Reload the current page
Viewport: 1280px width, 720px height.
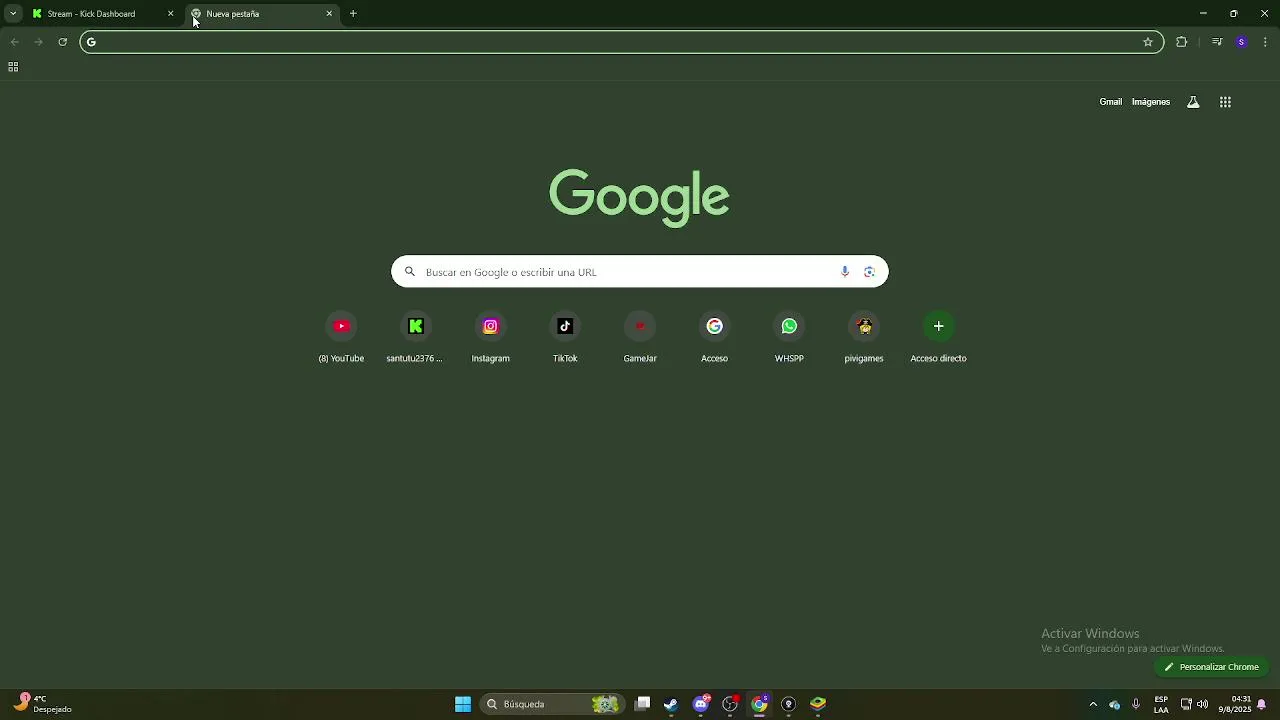pos(62,42)
